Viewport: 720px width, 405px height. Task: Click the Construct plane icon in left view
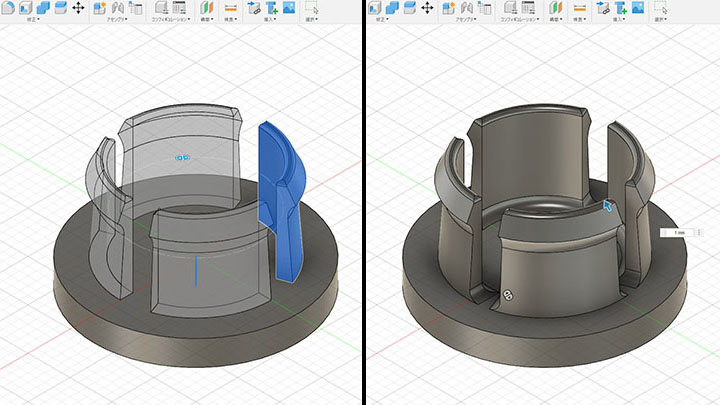(x=207, y=7)
